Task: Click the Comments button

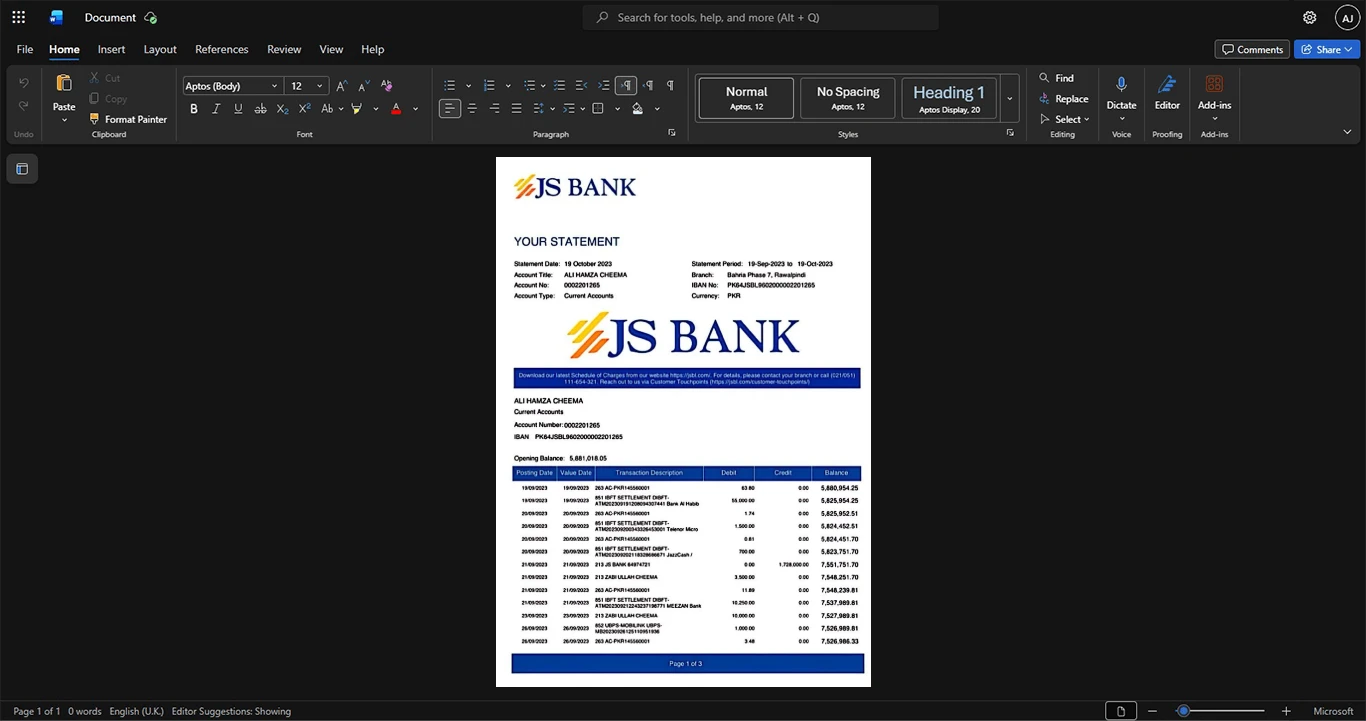Action: pos(1252,49)
